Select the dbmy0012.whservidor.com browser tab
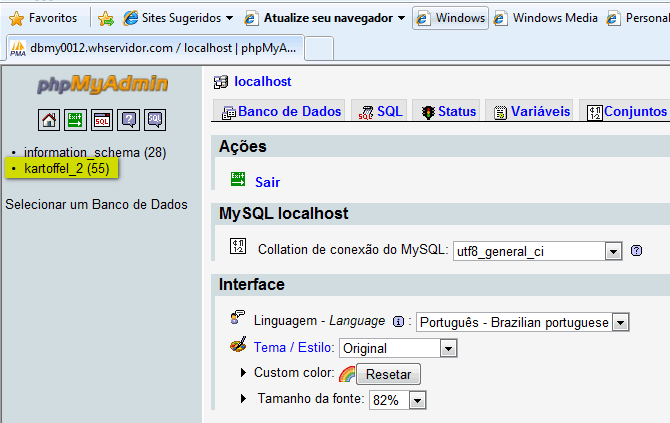The image size is (670, 423). 156,48
